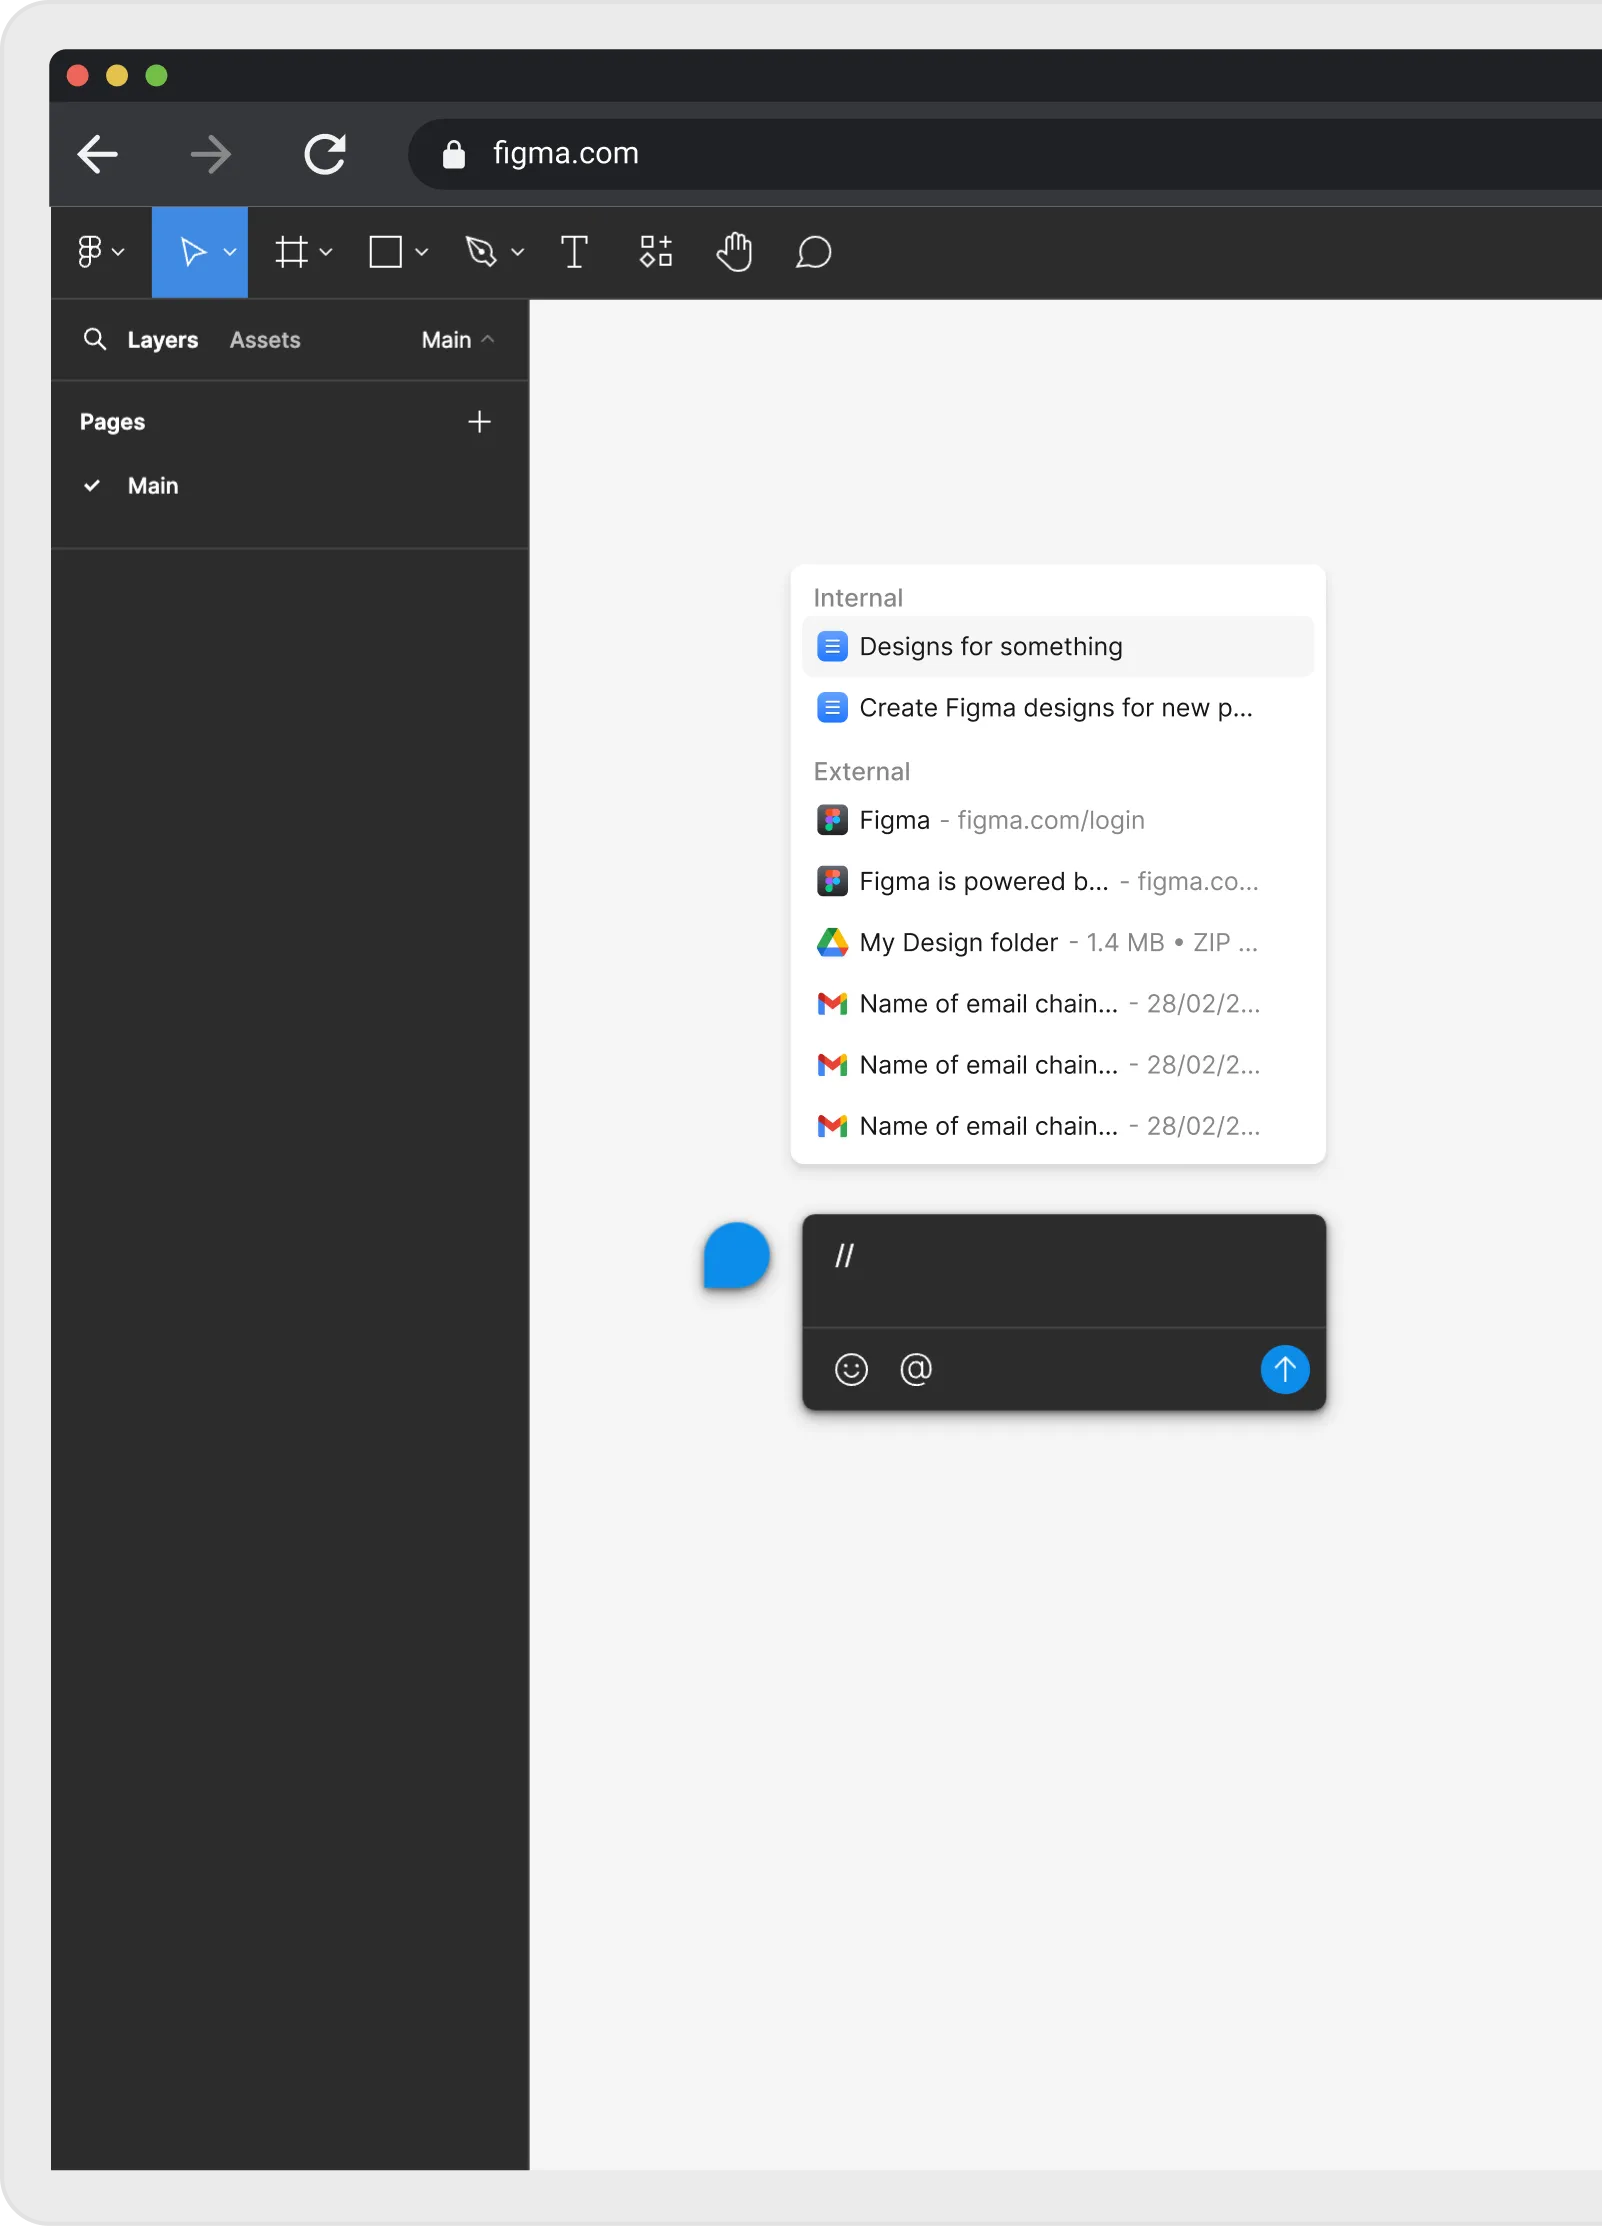Open the emoji picker in comment box
Image resolution: width=1602 pixels, height=2226 pixels.
pos(851,1369)
